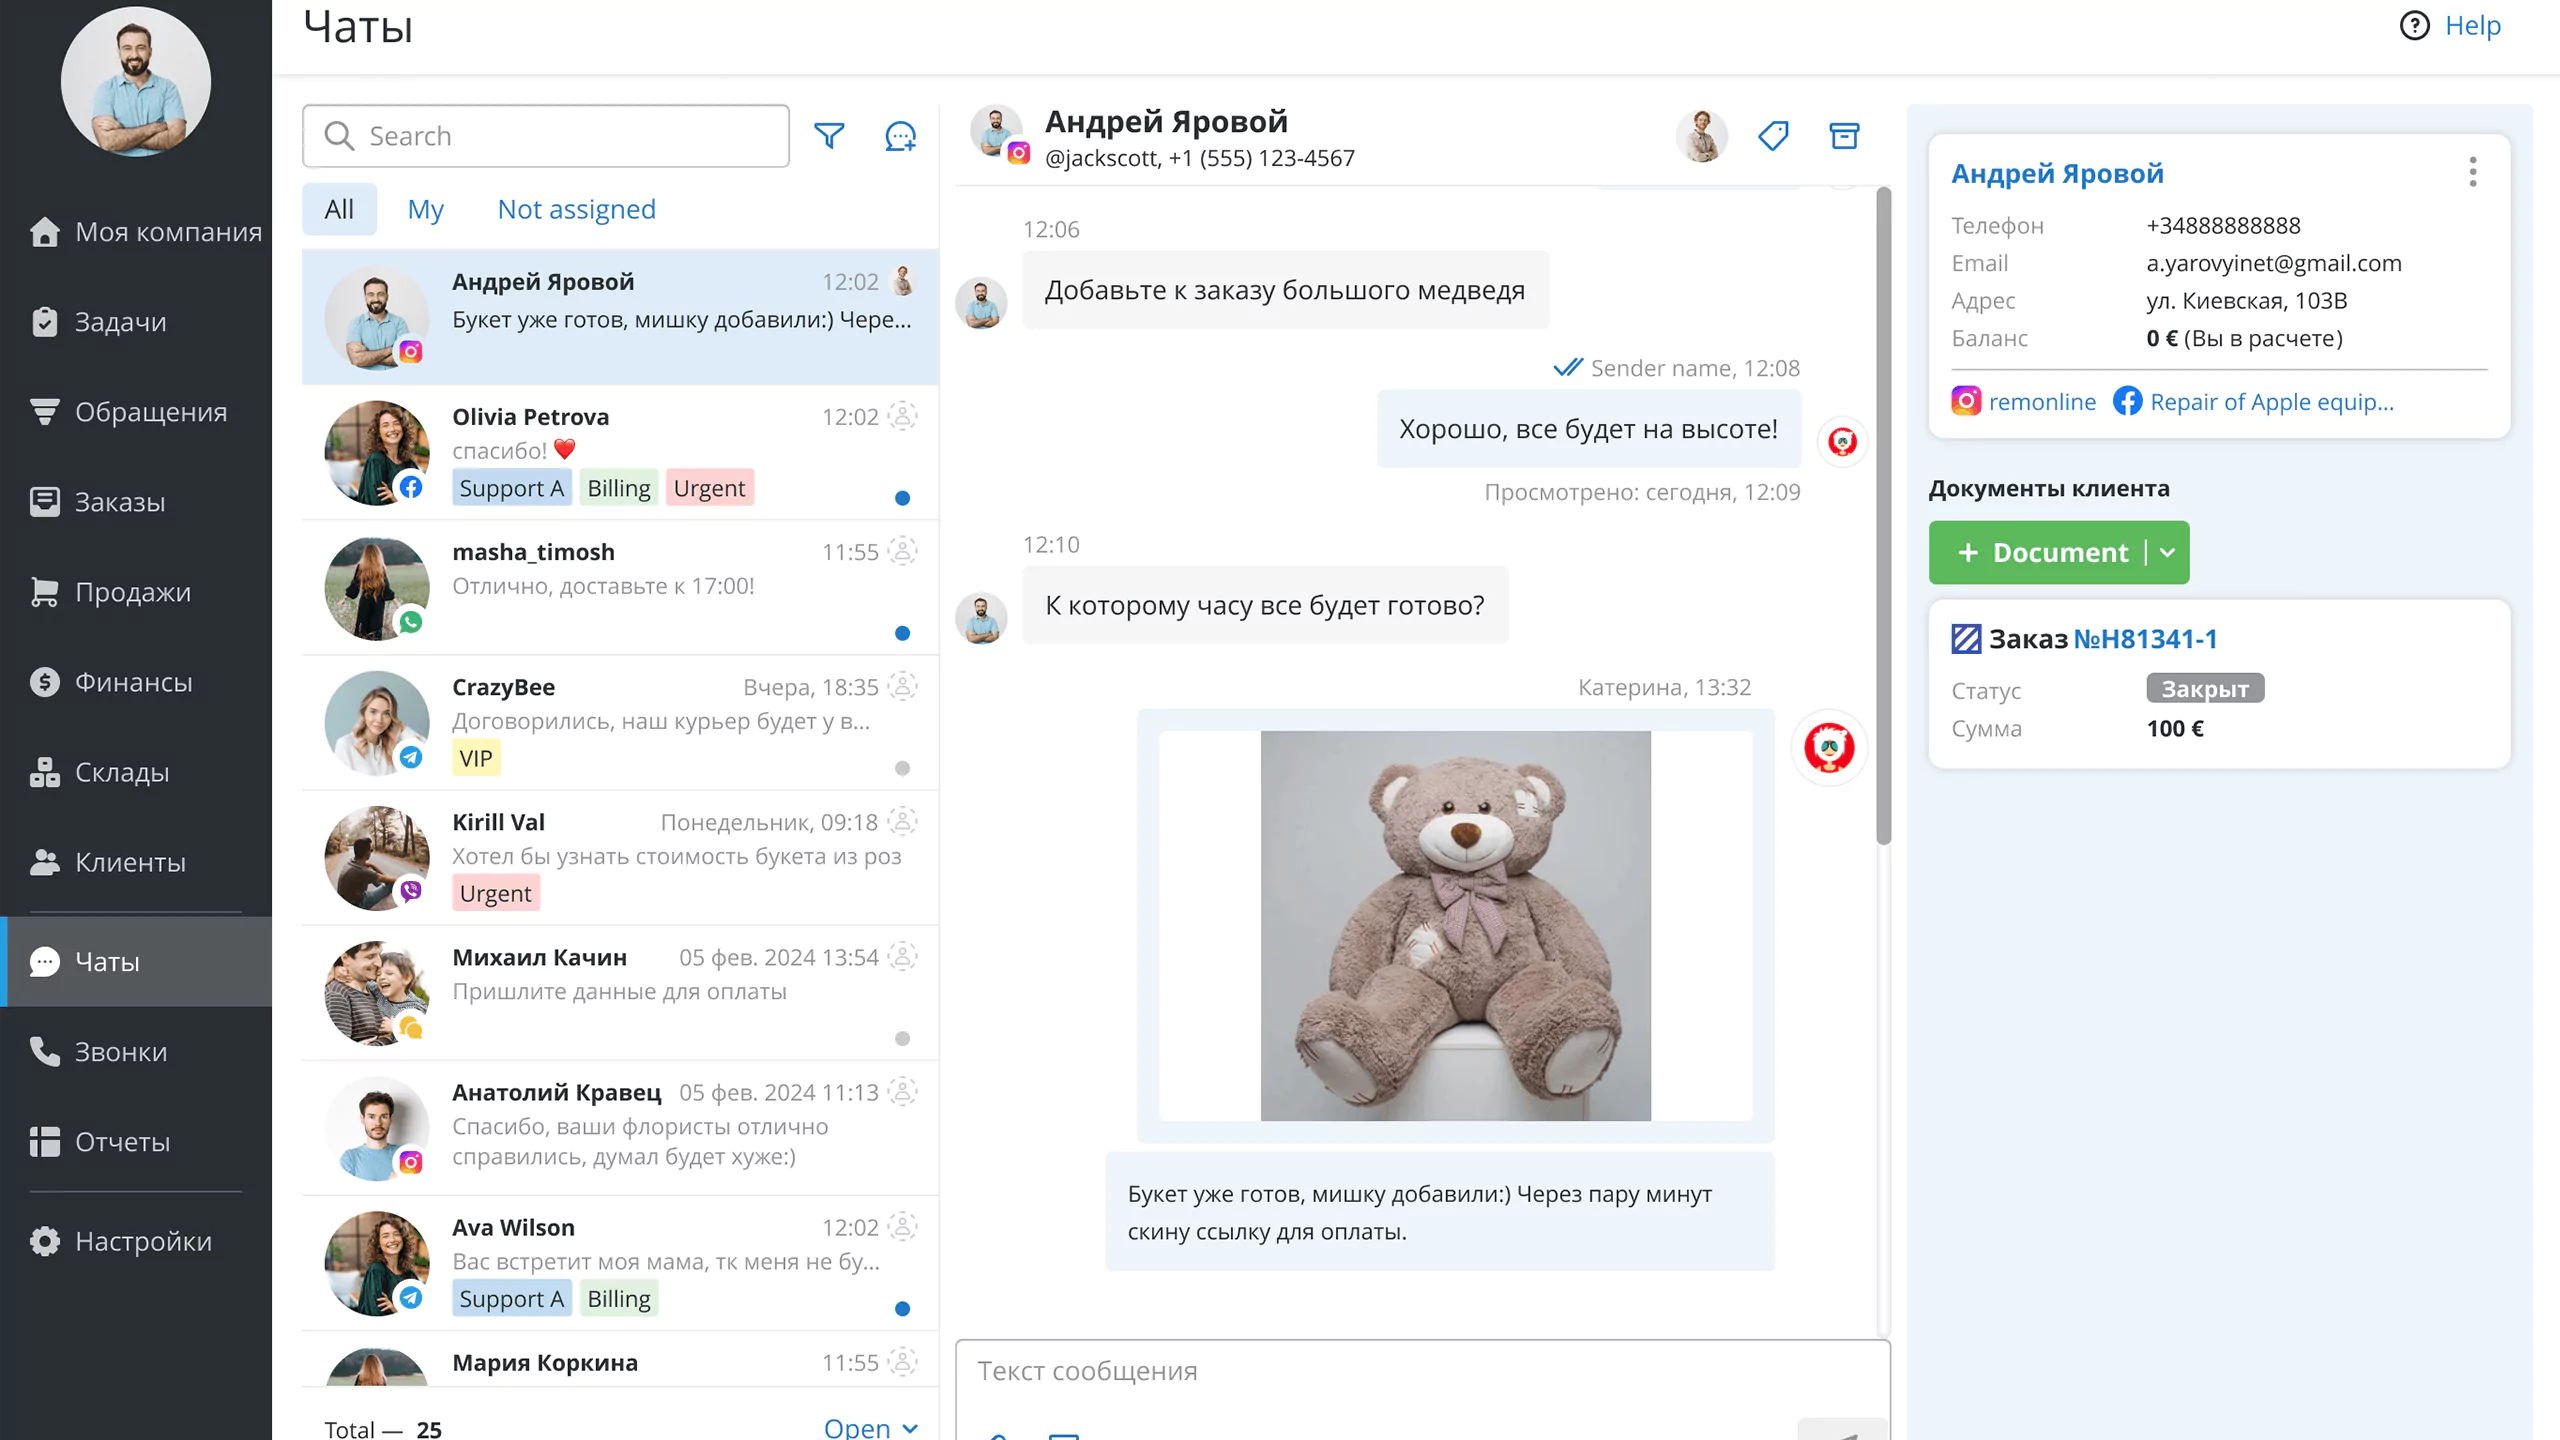The height and width of the screenshot is (1440, 2560).
Task: Open Olivia Petrova chat
Action: (x=620, y=452)
